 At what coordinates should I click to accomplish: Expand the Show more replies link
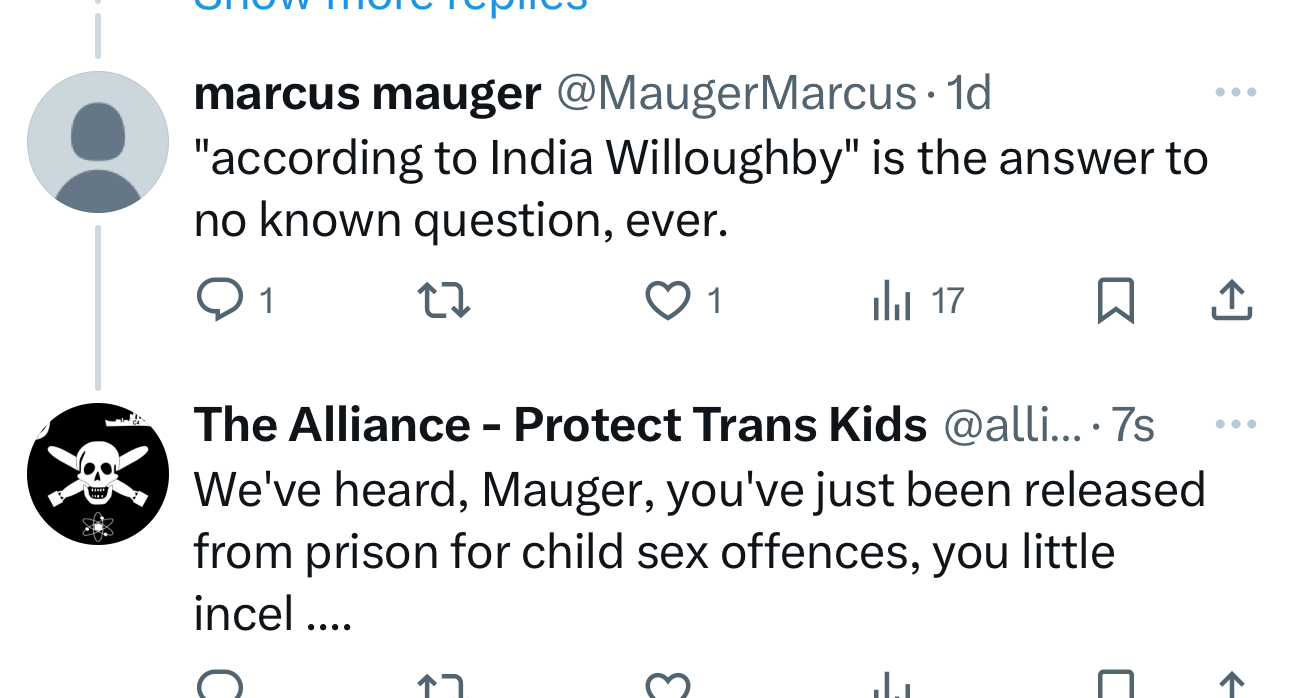click(390, 5)
